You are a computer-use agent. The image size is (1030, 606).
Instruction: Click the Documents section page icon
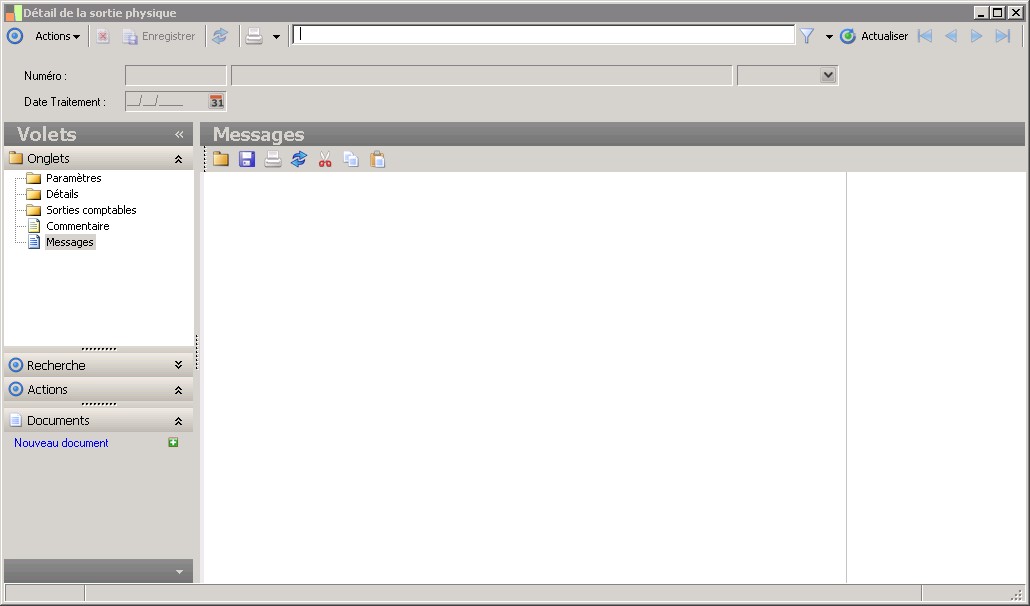point(16,420)
